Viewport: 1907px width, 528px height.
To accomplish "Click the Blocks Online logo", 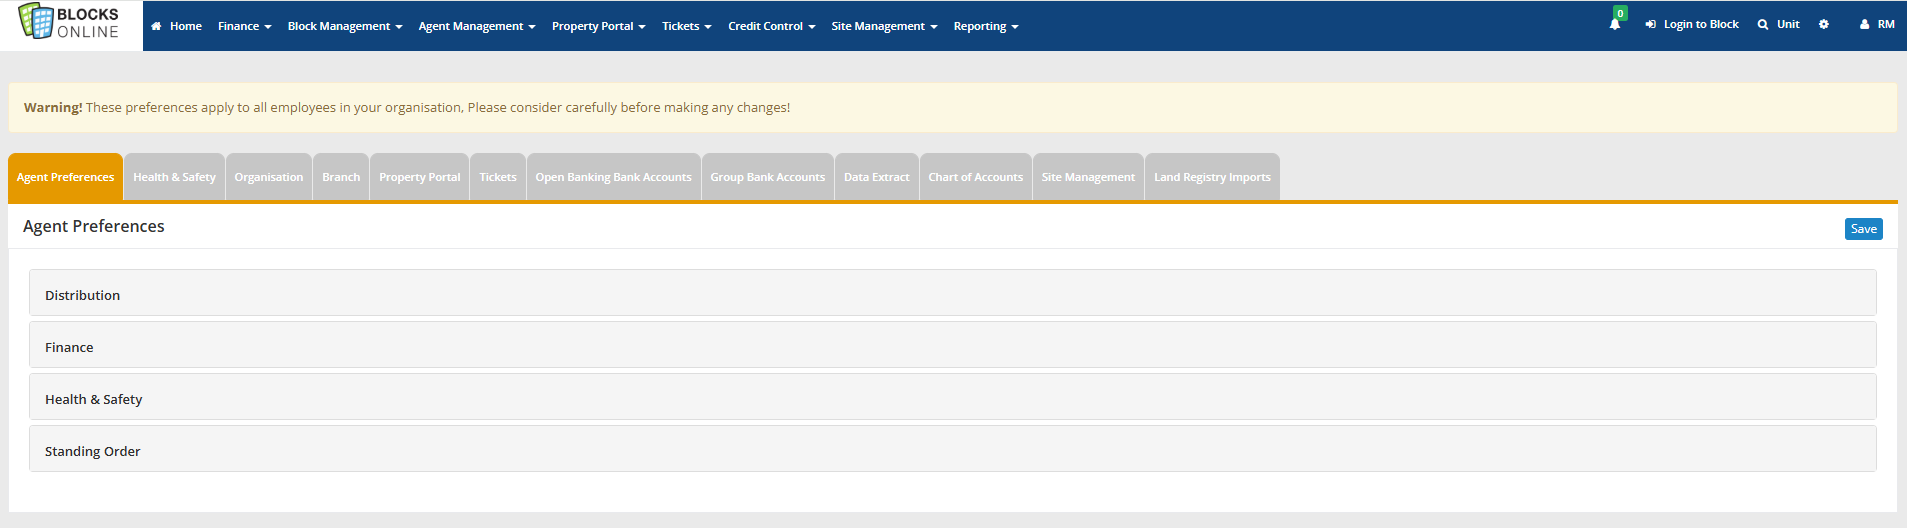I will (x=70, y=23).
